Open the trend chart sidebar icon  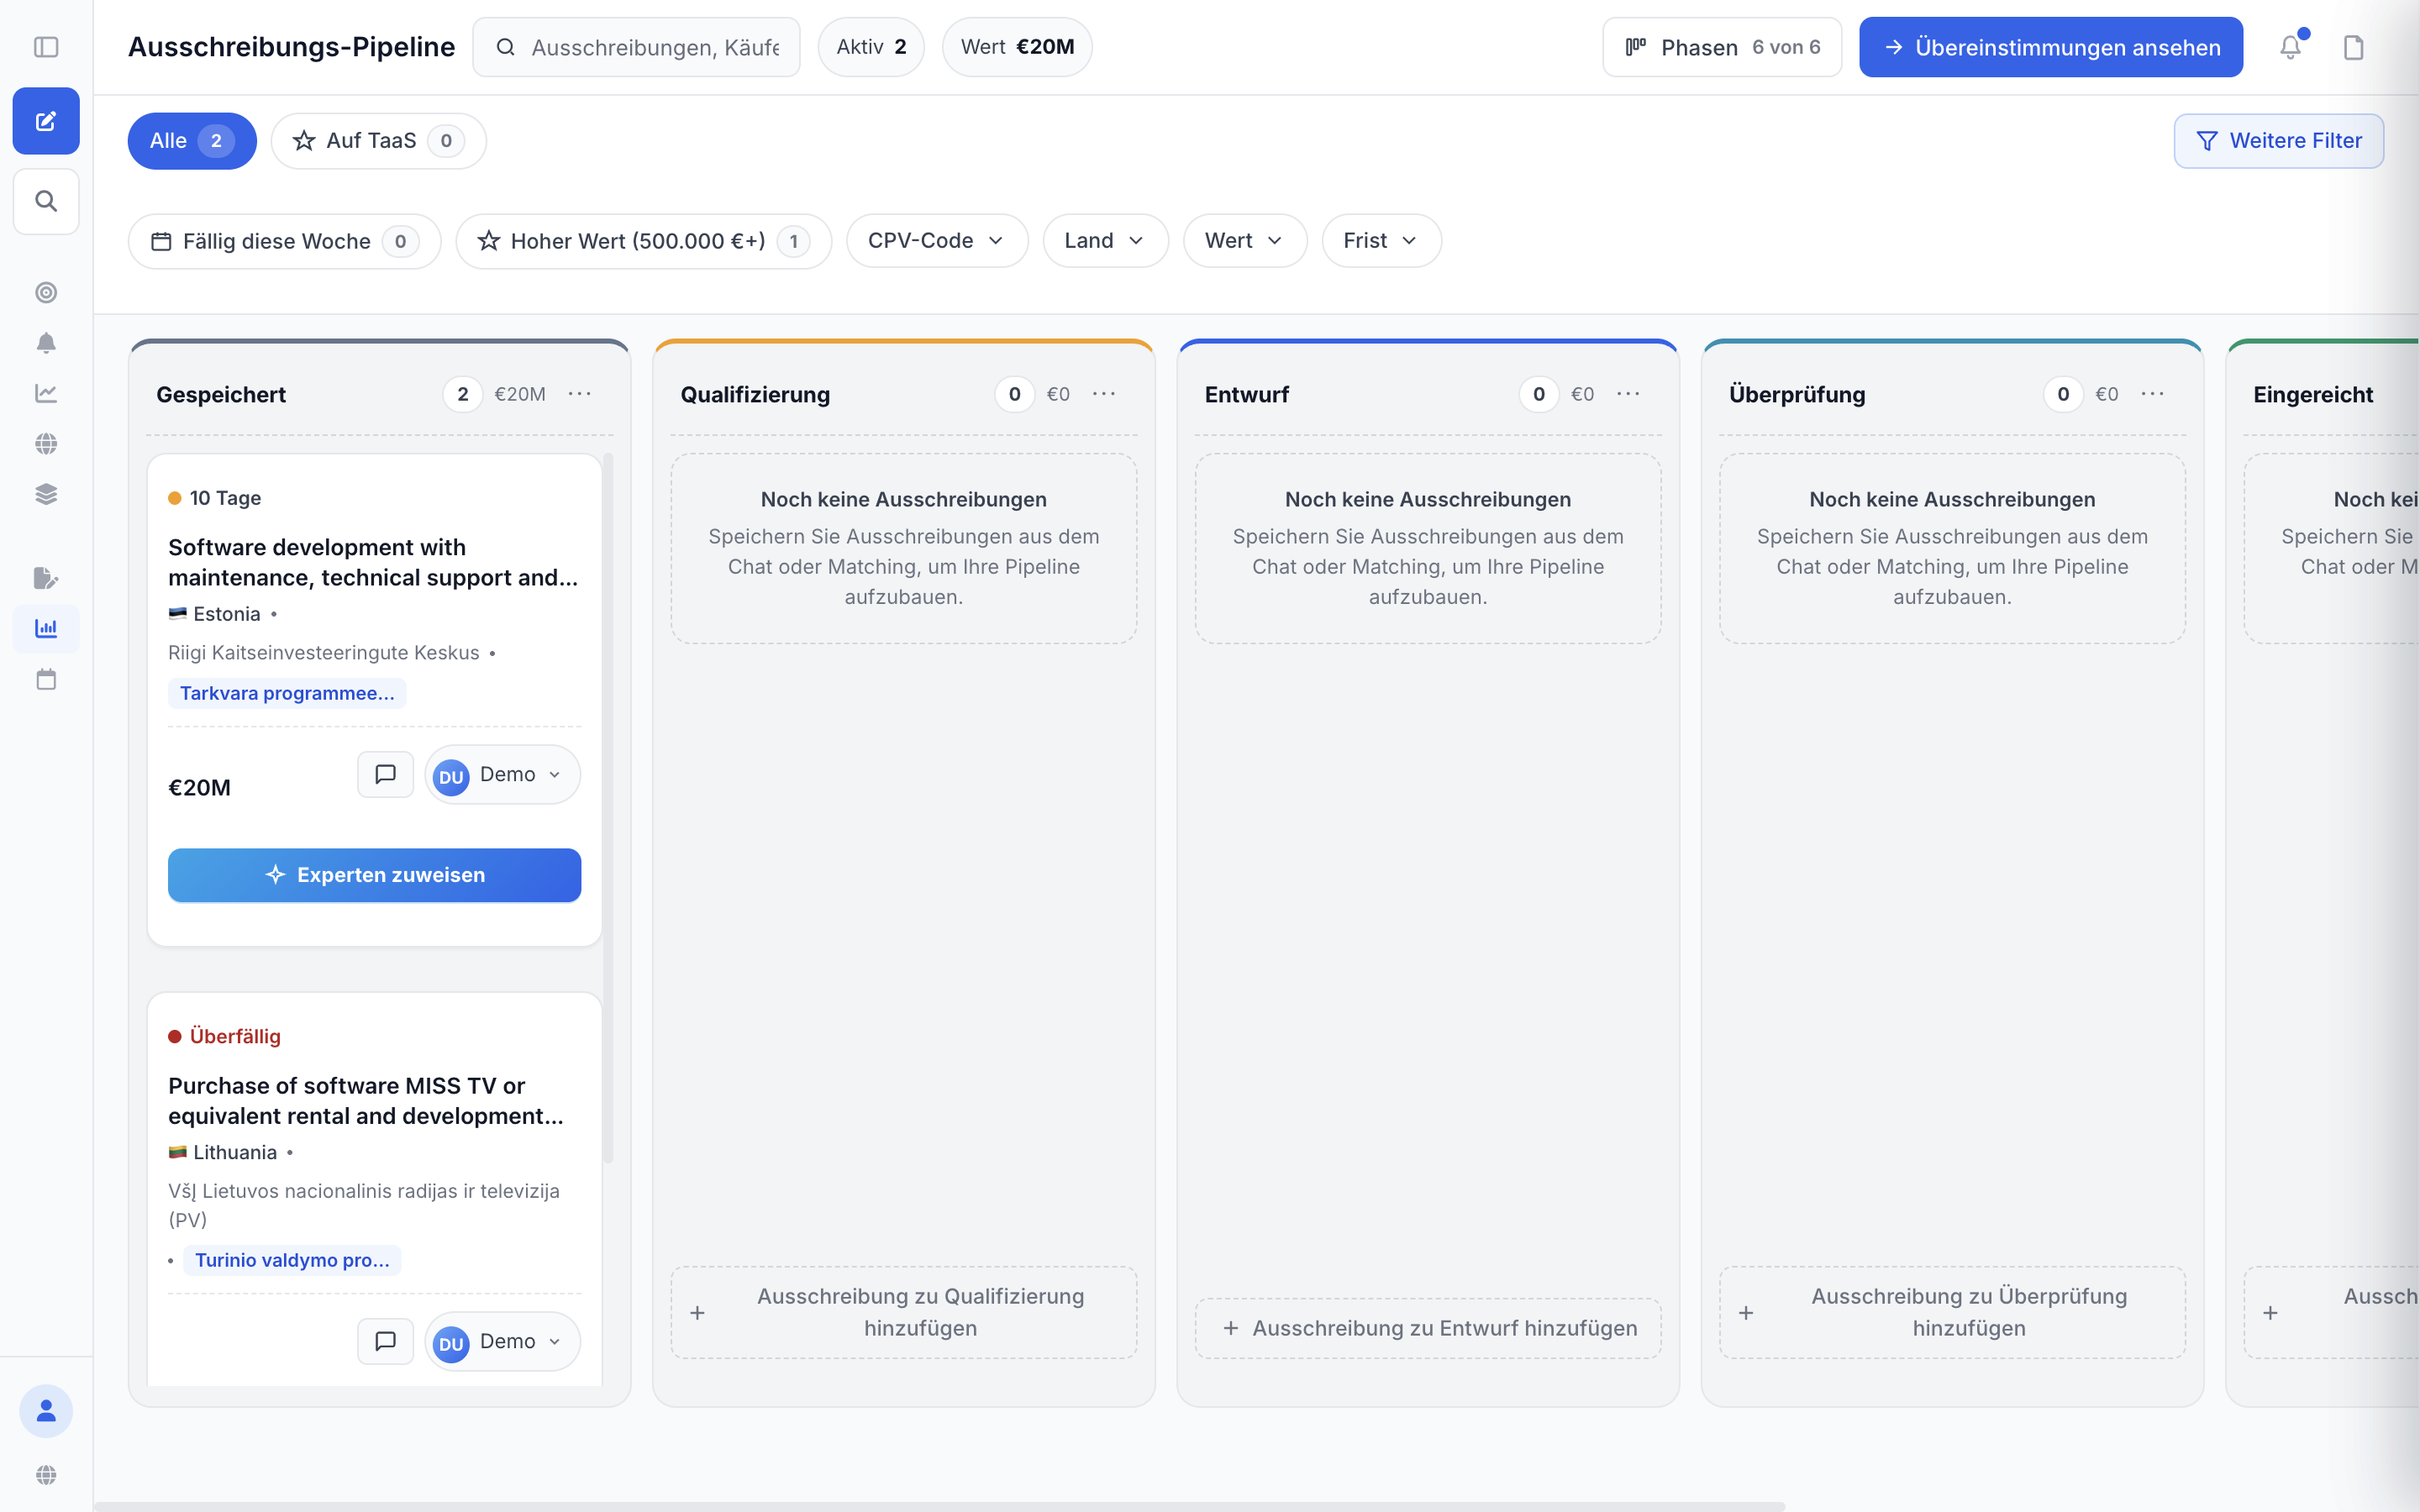[x=46, y=393]
